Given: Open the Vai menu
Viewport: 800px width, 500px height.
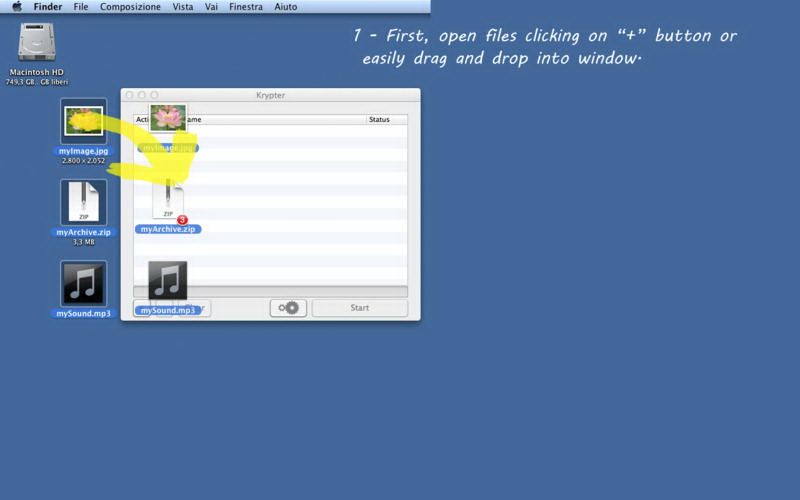Looking at the screenshot, I should [x=212, y=7].
